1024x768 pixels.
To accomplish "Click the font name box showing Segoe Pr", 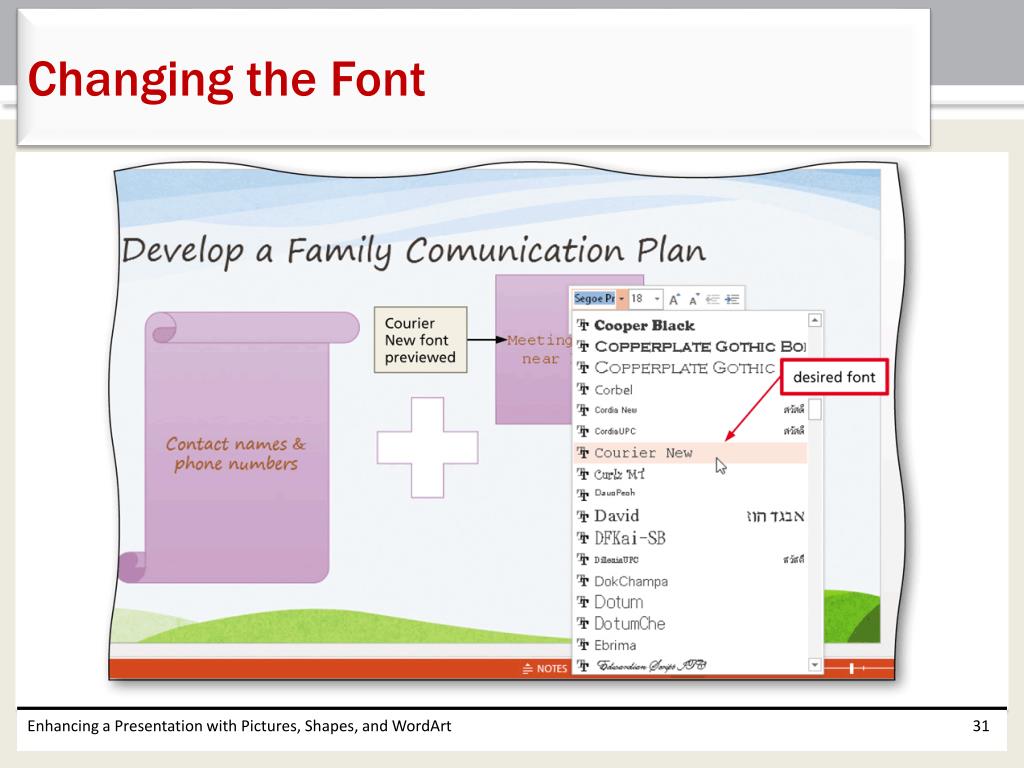I will coord(594,298).
